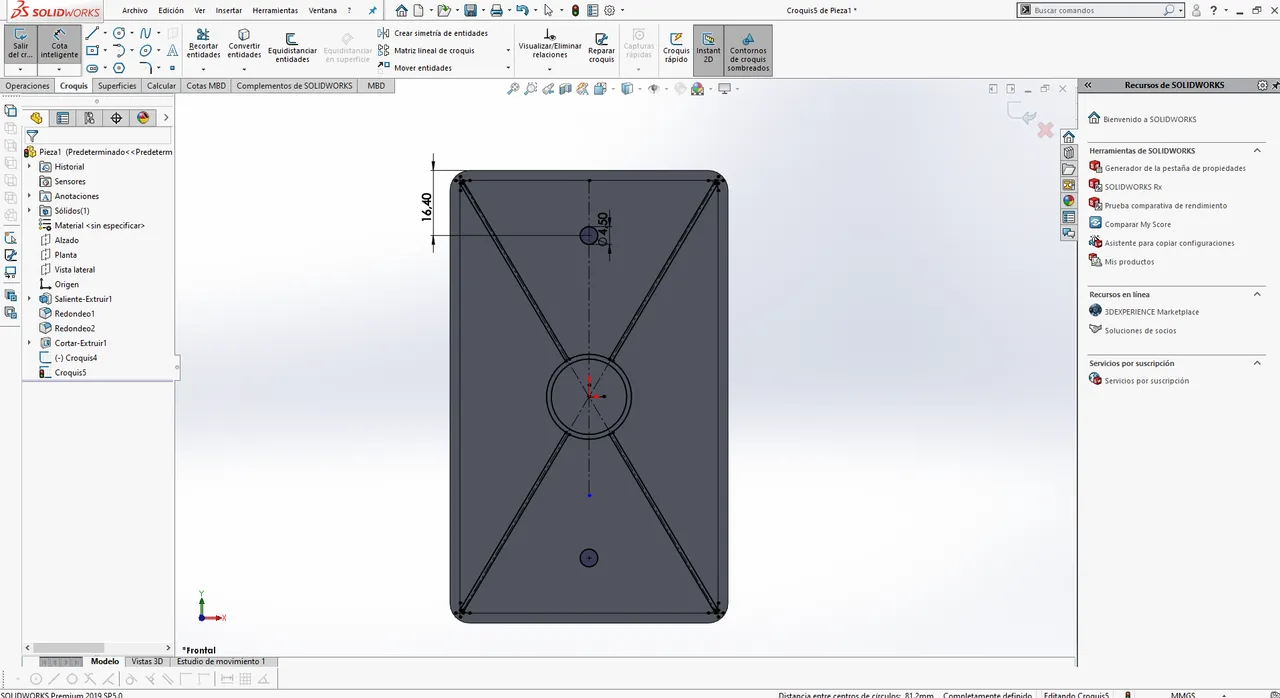Click Matriz lineal de croquis
The width and height of the screenshot is (1280, 698).
tap(426, 50)
